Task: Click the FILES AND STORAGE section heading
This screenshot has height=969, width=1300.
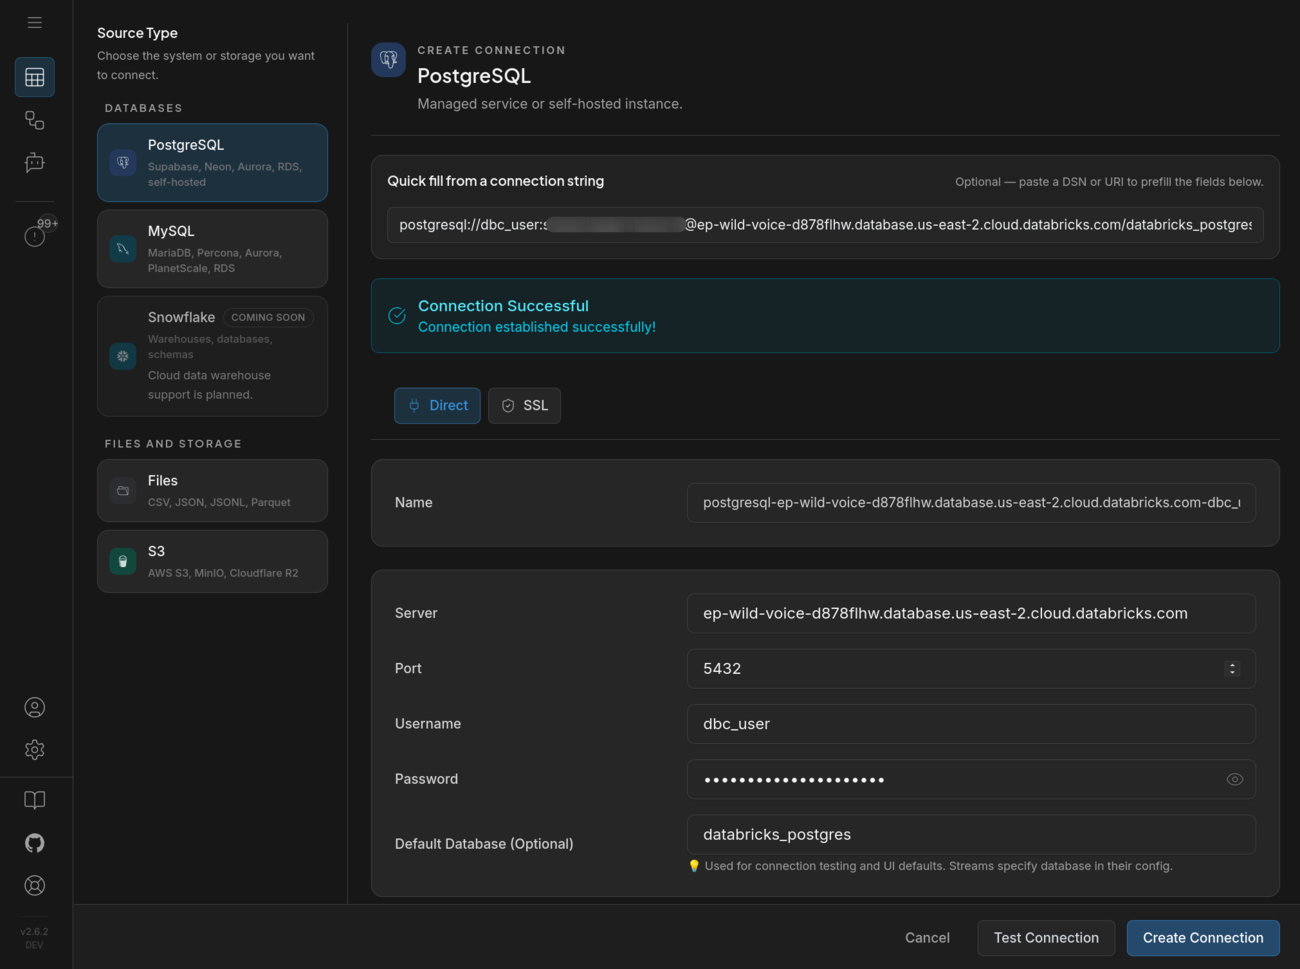Action: click(x=173, y=444)
